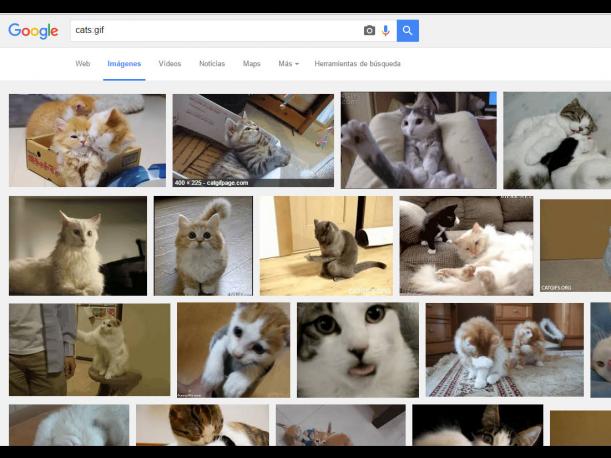Screen dimensions: 611x458
Task: Click the blue search magnifier button
Action: pos(408,30)
